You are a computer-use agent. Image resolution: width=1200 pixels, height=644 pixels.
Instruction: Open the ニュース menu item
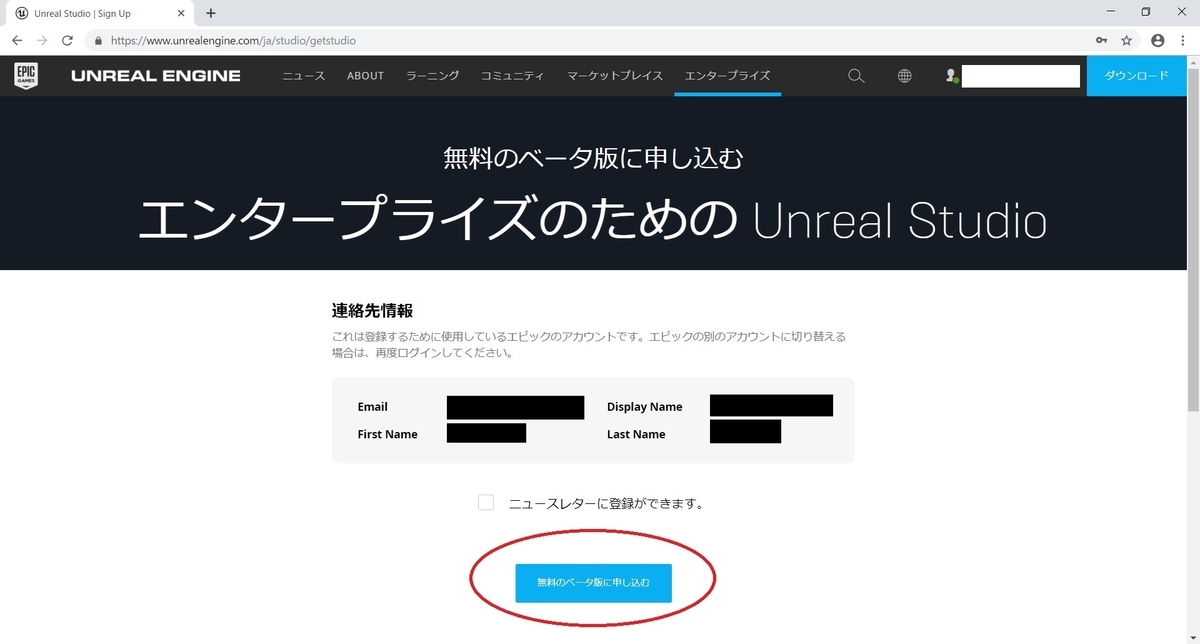303,76
